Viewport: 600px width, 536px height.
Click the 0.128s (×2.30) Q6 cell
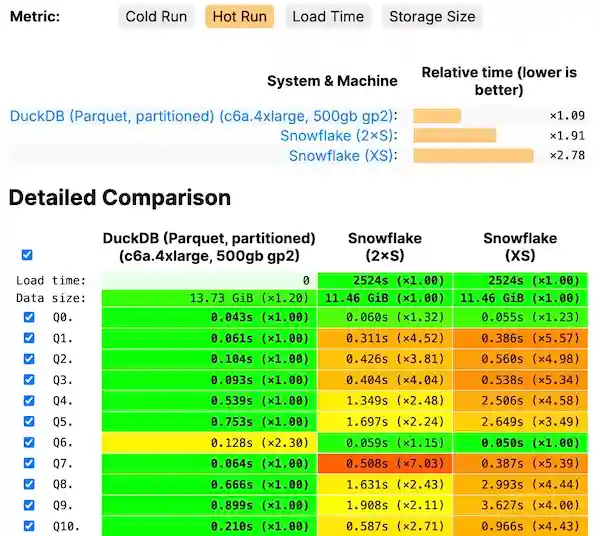209,443
